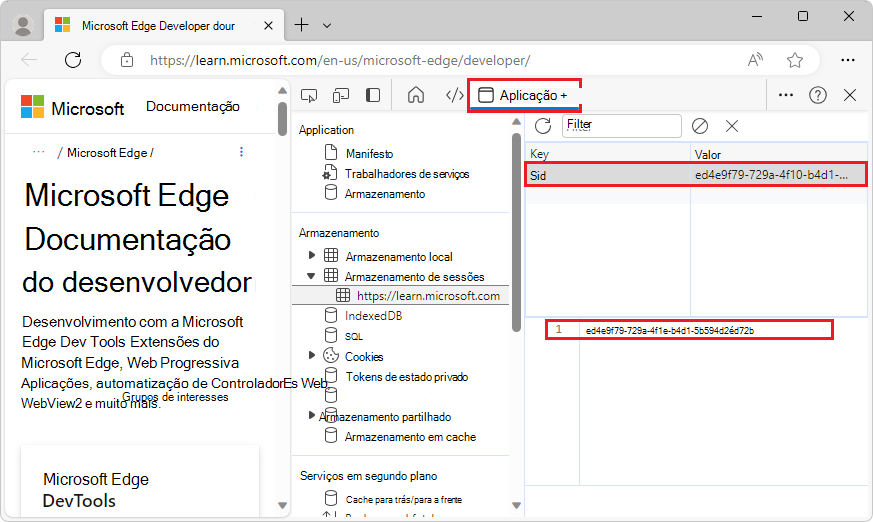Open the DevTools more options ellipsis
Screen dimensions: 873x522
[786, 95]
